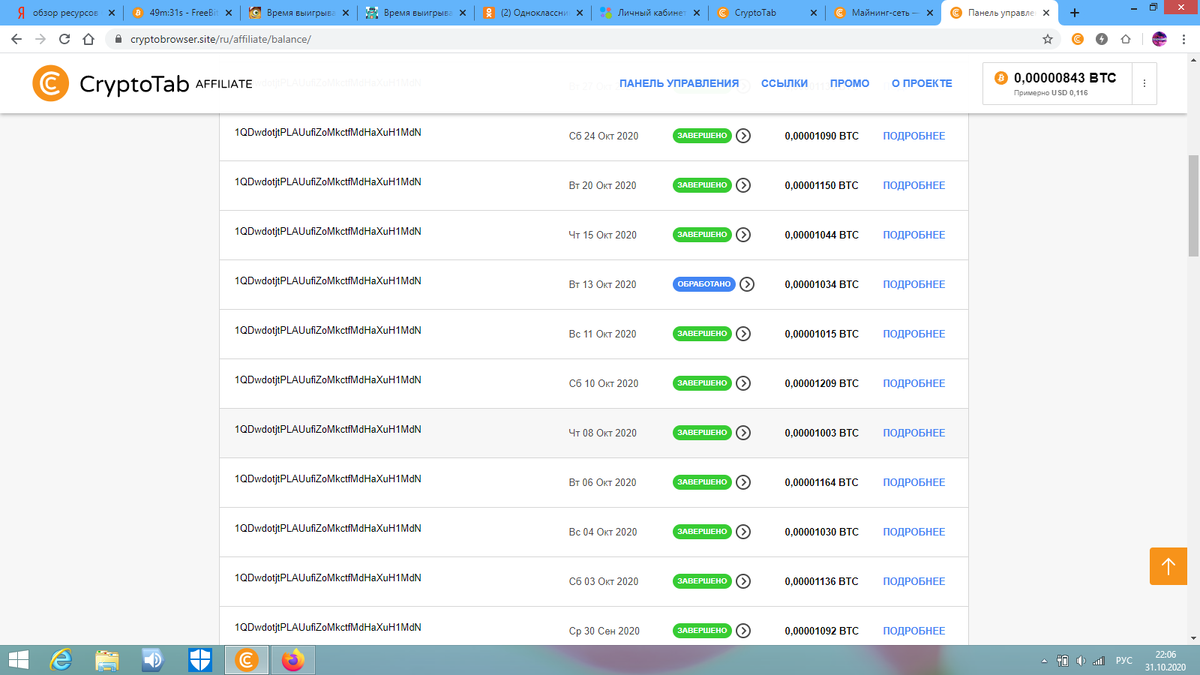This screenshot has width=1200, height=675.
Task: Click amount 0,00001030 BTC
Action: coord(821,532)
